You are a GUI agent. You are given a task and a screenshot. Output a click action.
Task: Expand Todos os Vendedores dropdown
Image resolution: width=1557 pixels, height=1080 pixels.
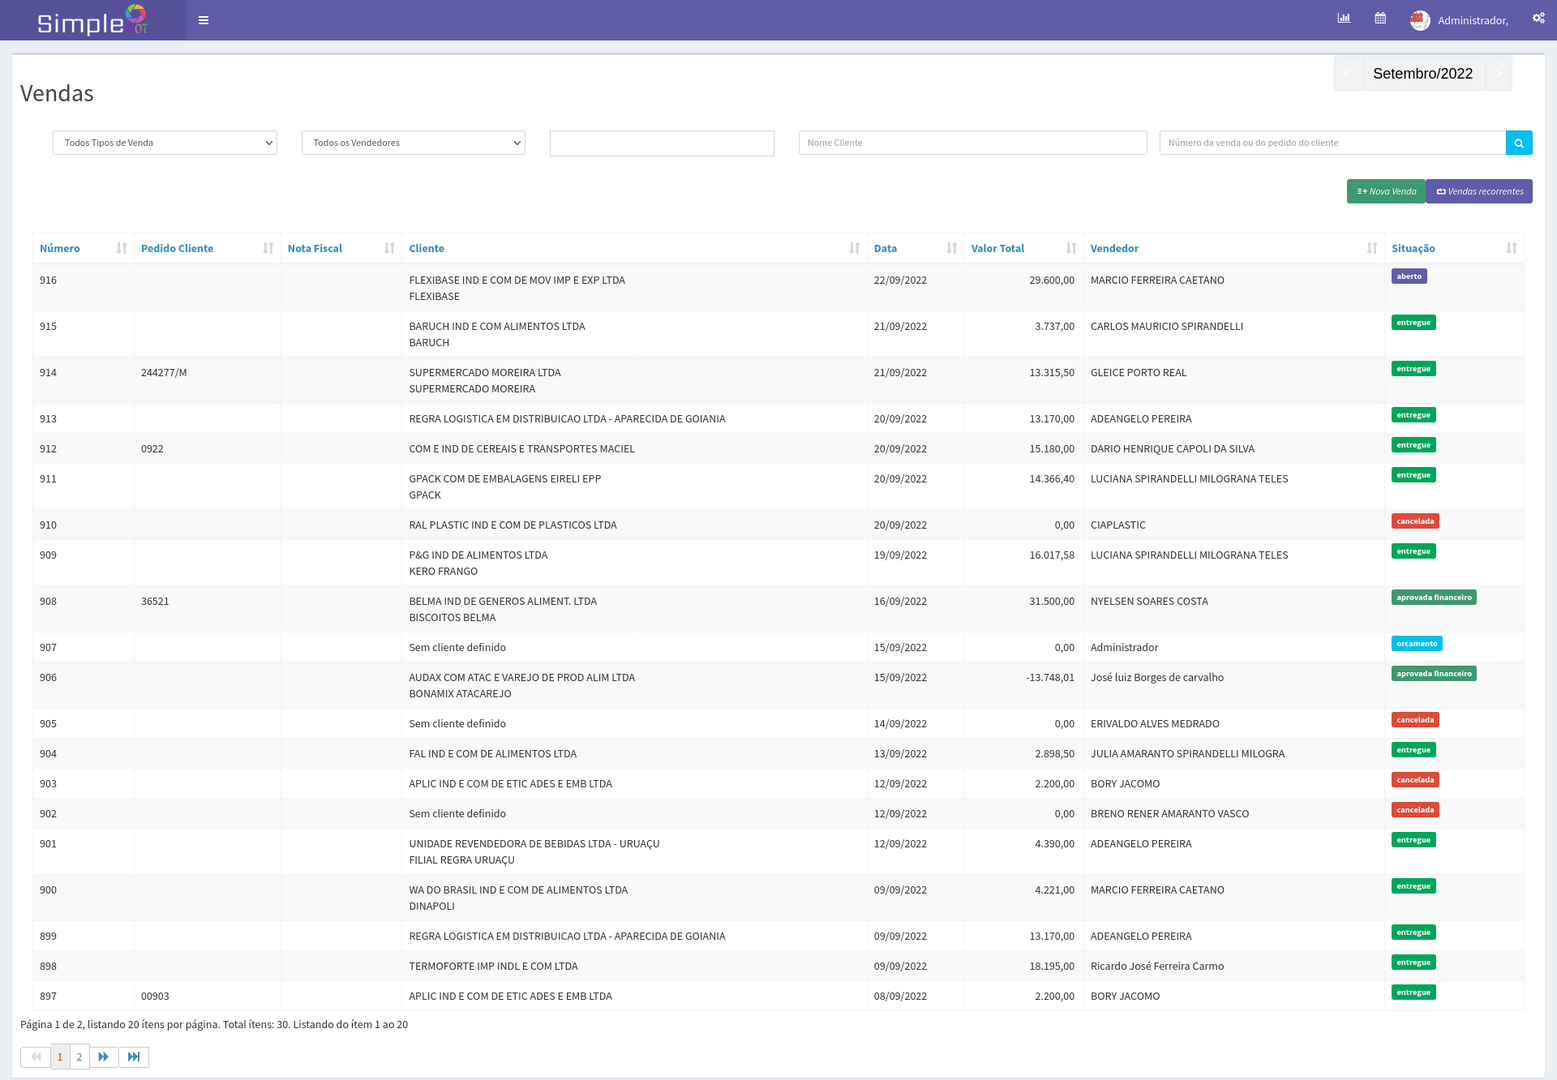click(413, 143)
